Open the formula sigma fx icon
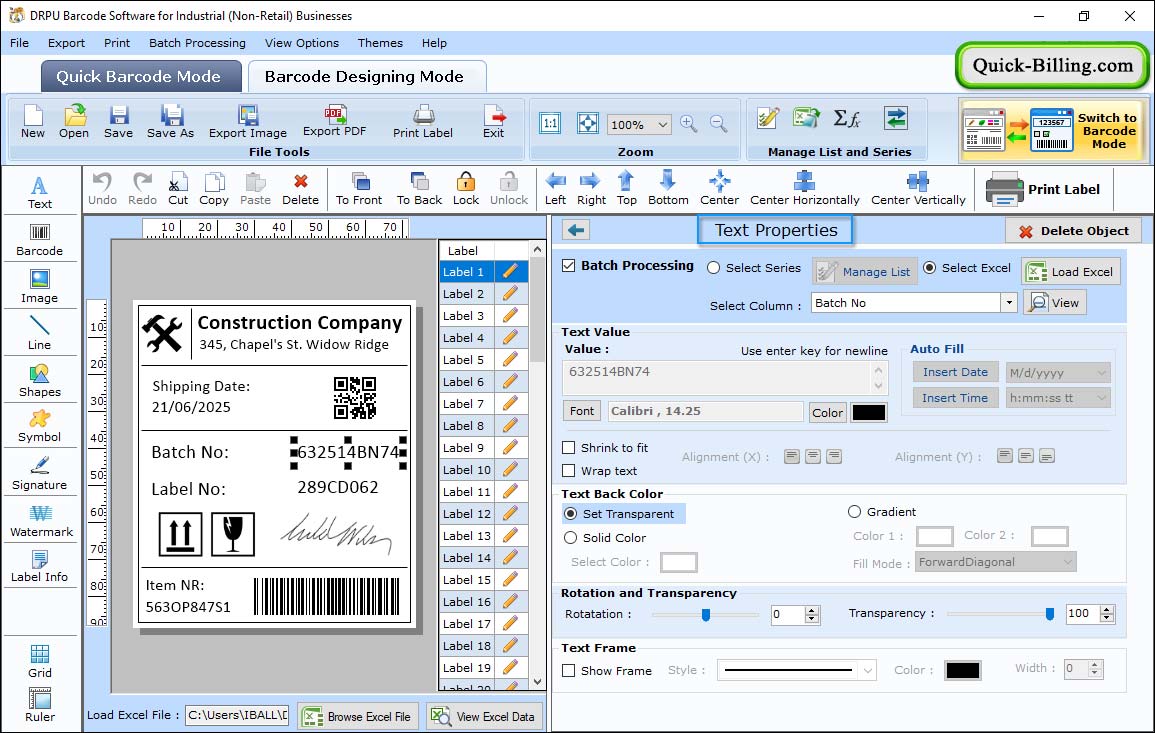Screen dimensions: 1155x733 click(x=847, y=119)
